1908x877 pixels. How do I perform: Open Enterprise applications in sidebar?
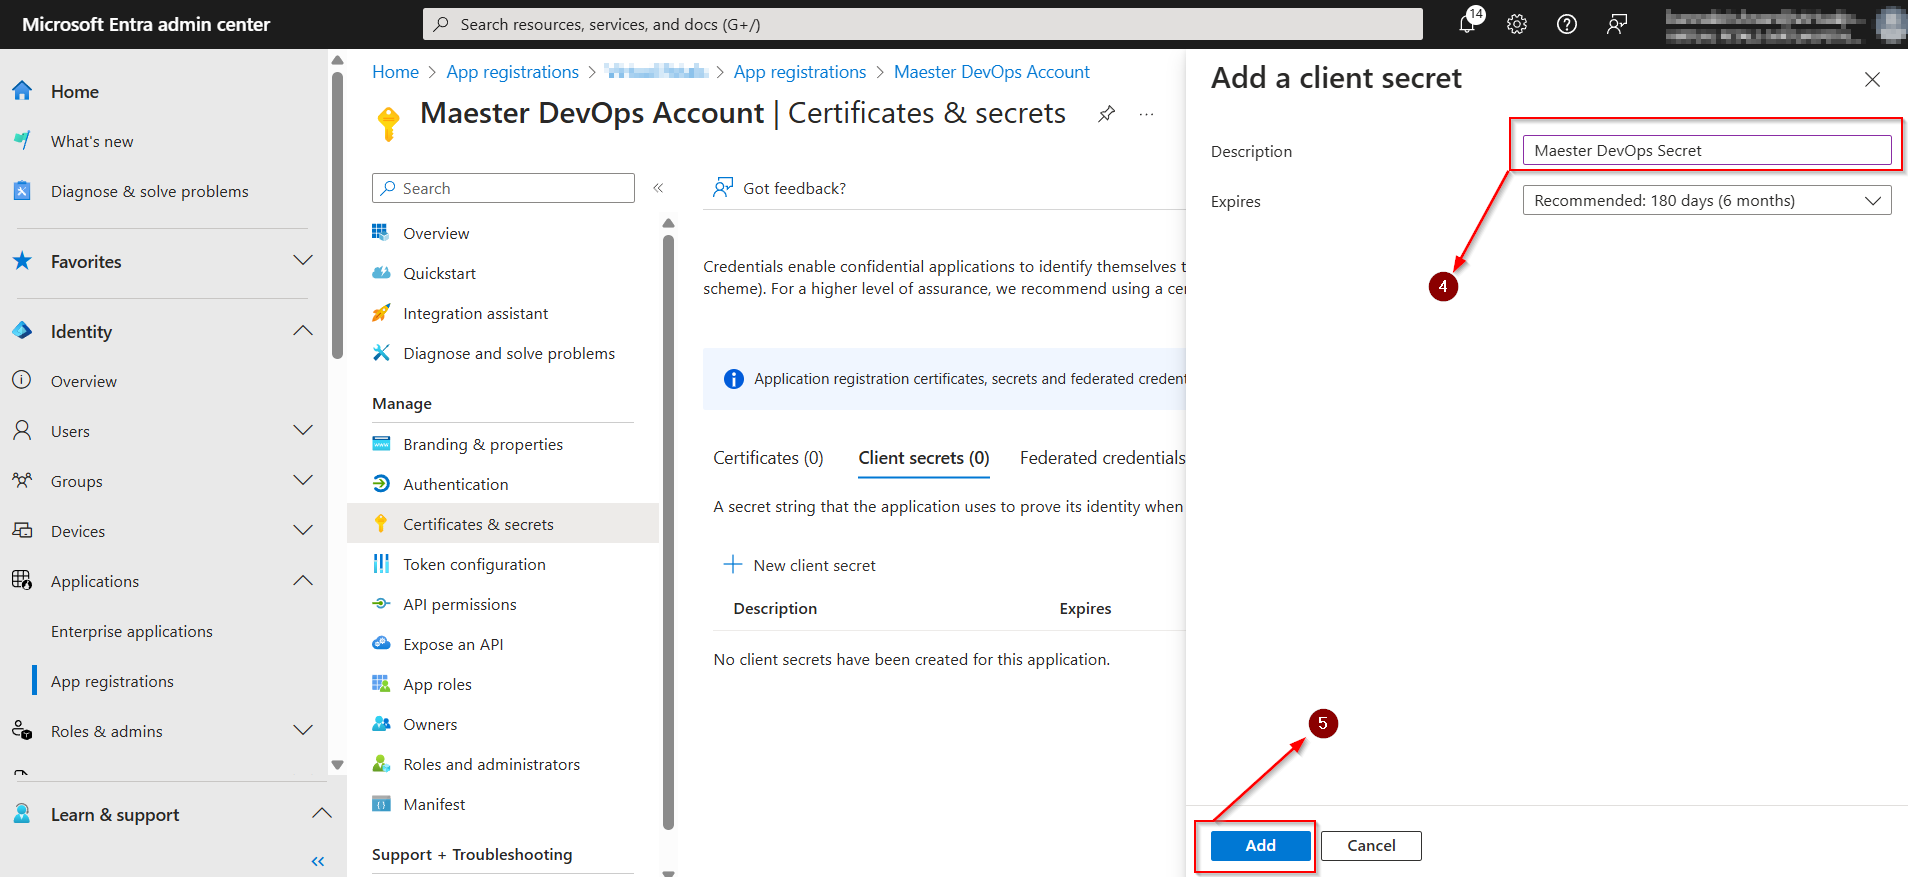click(132, 631)
